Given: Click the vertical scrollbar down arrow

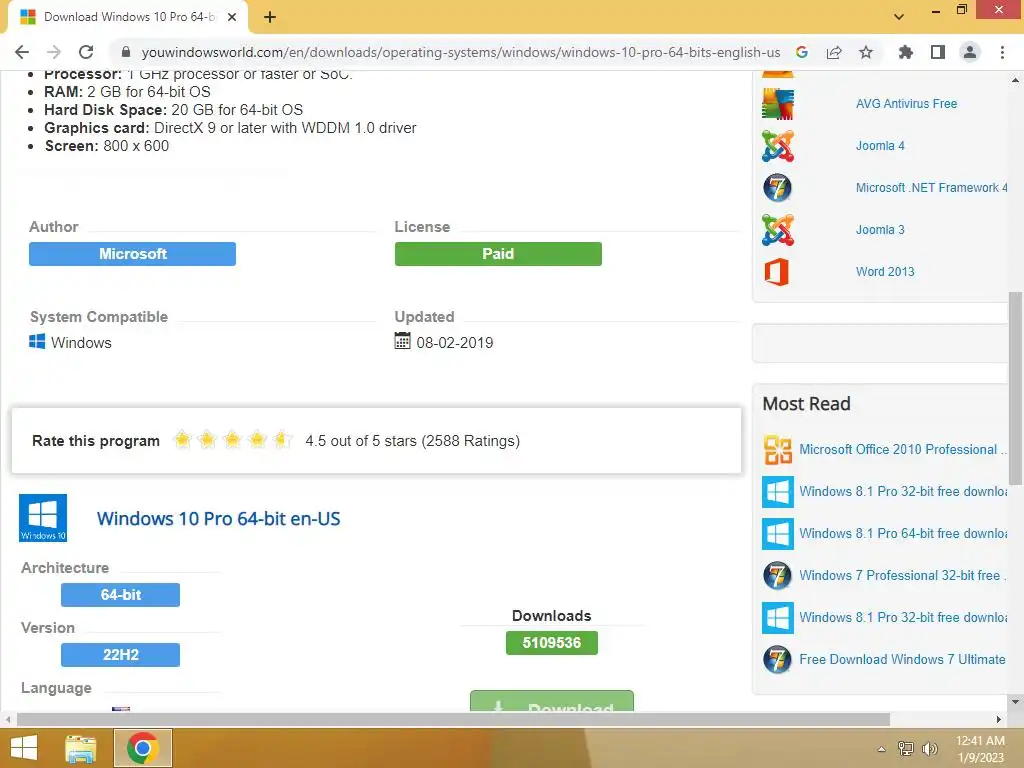Looking at the screenshot, I should pos(1016,702).
